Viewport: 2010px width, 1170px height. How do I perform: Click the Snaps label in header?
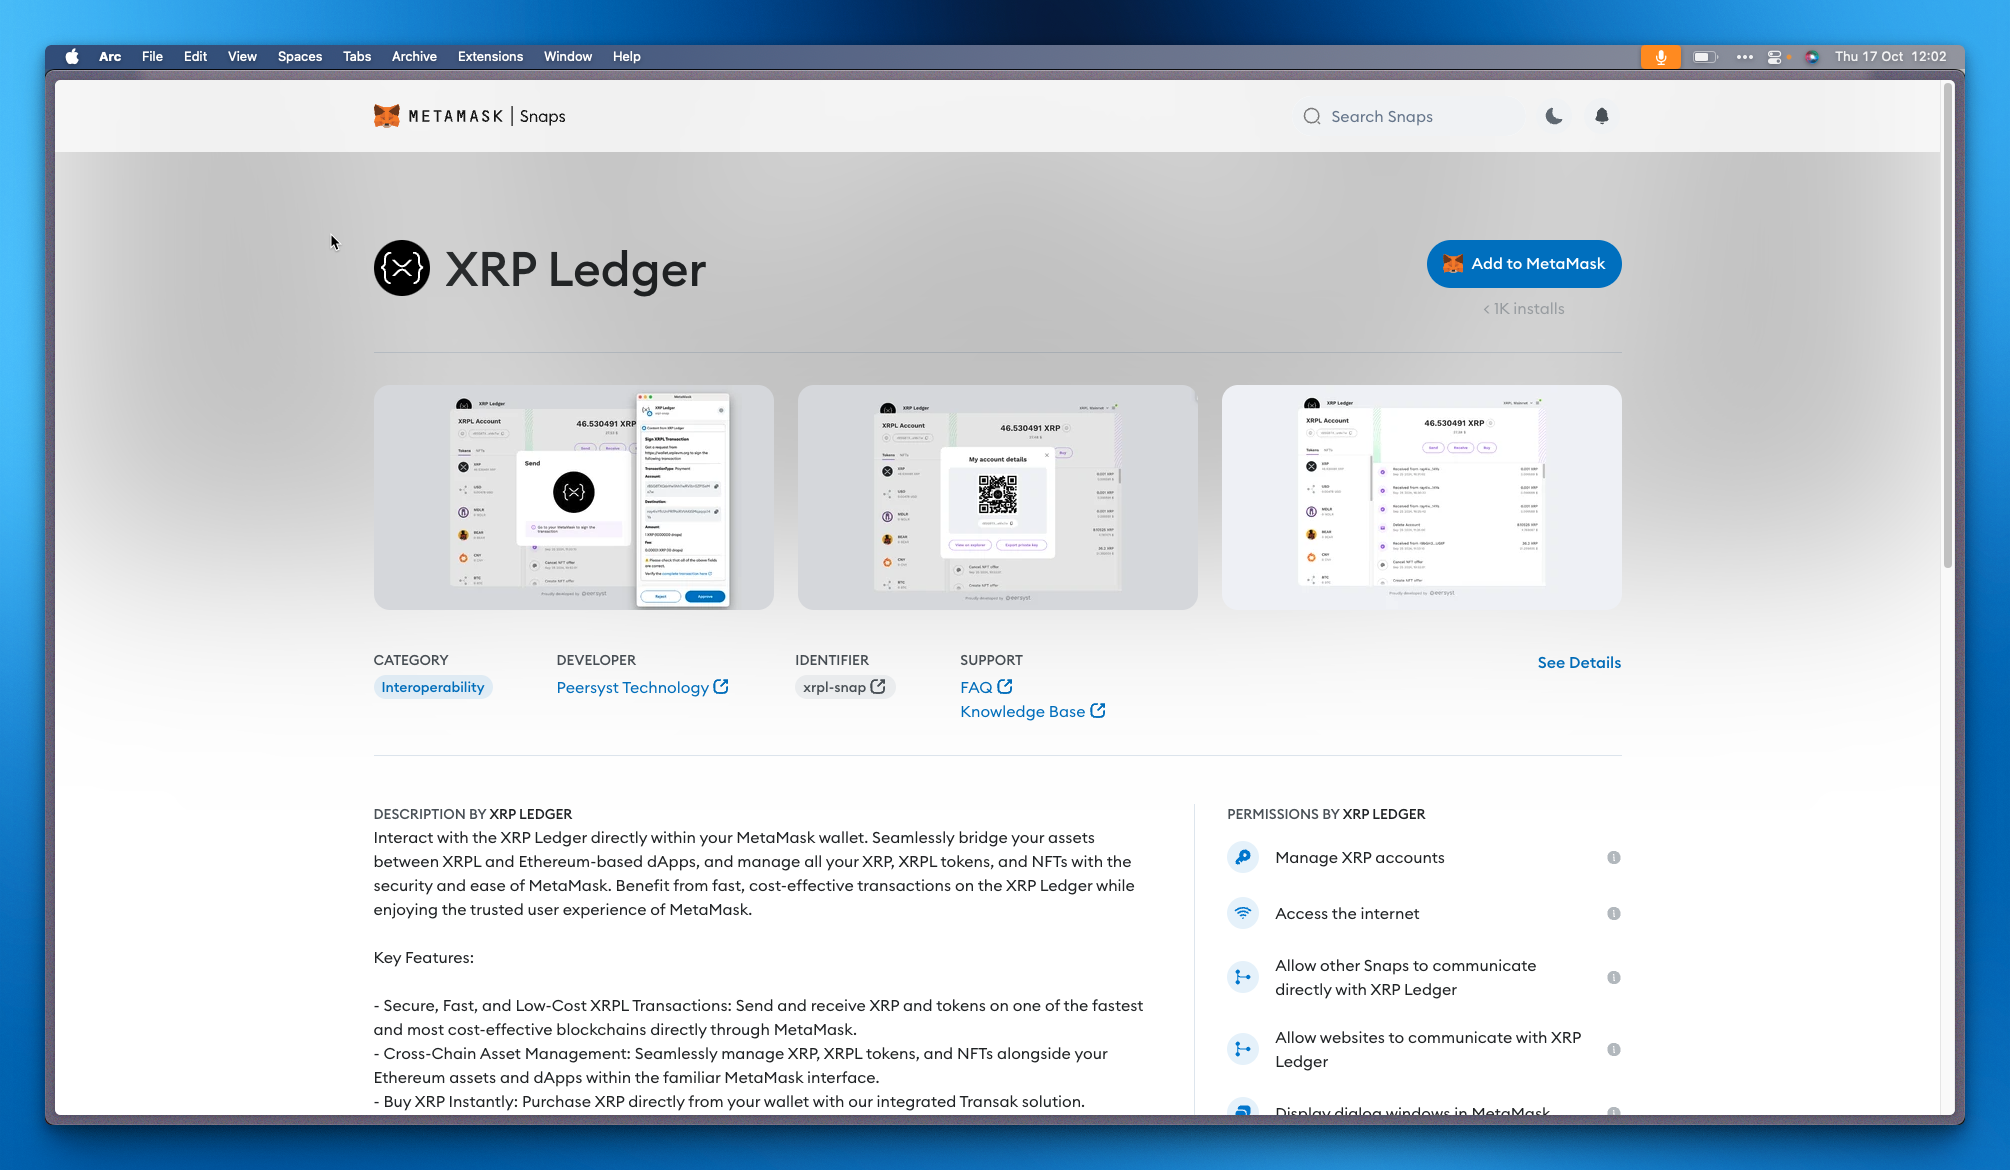(543, 116)
